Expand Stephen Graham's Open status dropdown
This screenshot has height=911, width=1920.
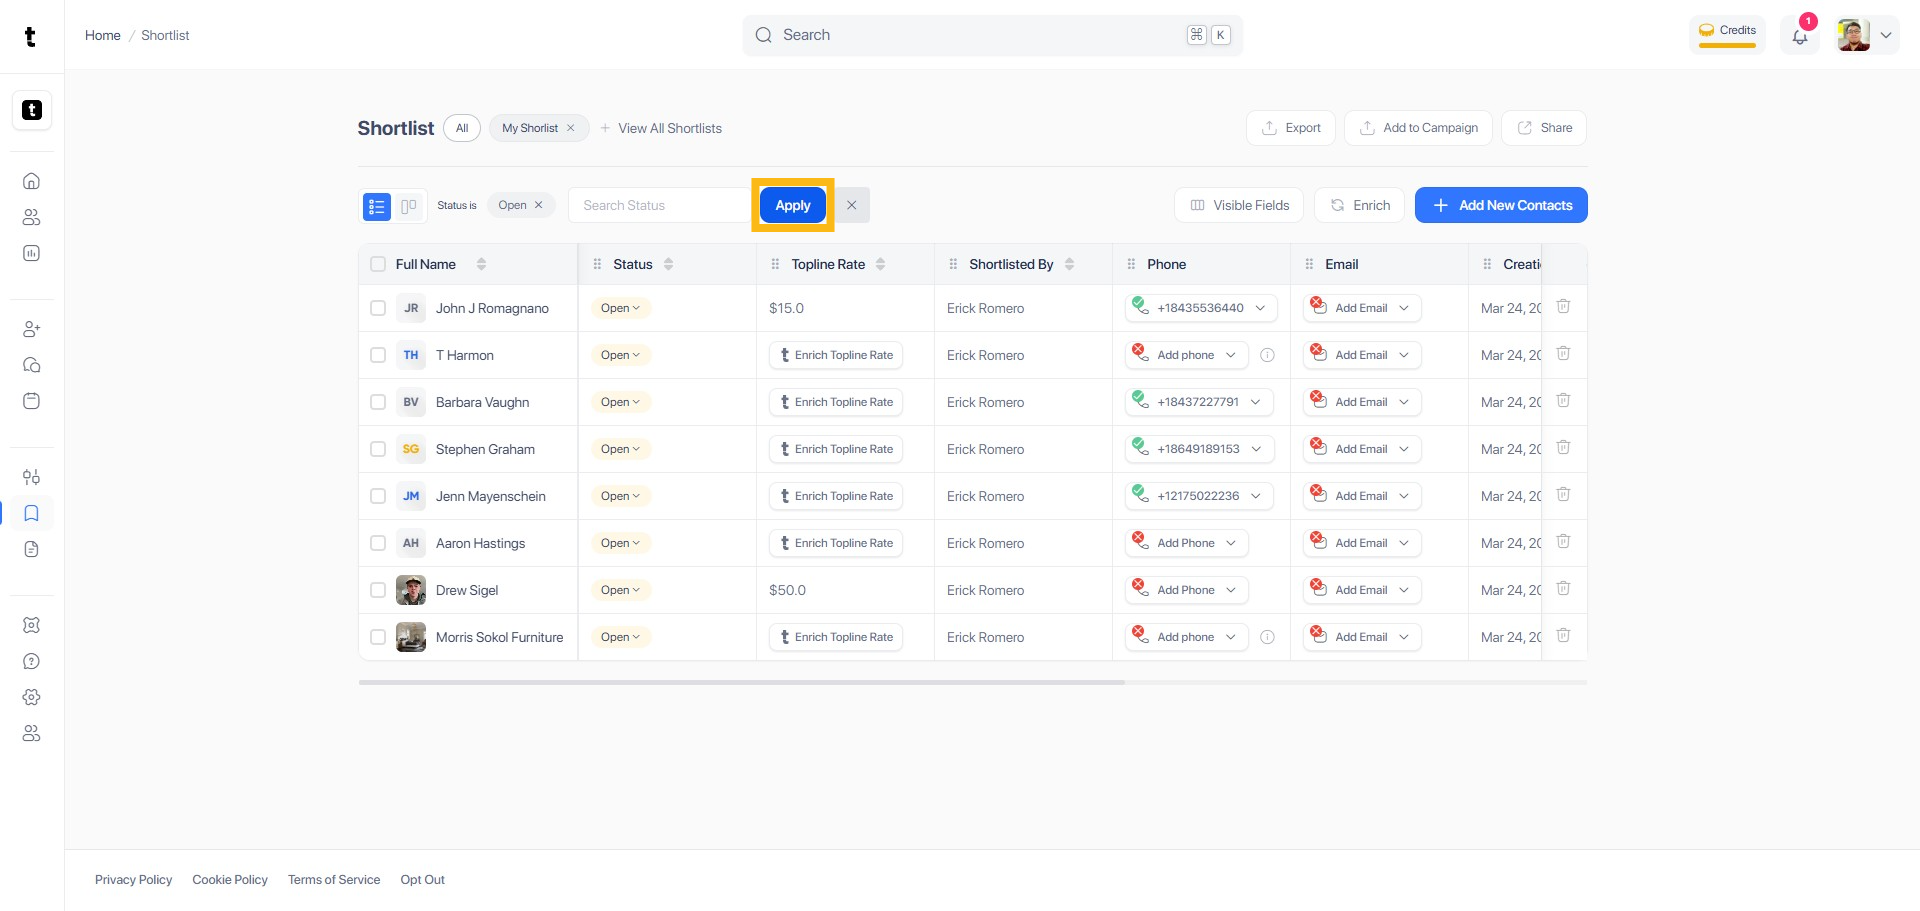(620, 449)
